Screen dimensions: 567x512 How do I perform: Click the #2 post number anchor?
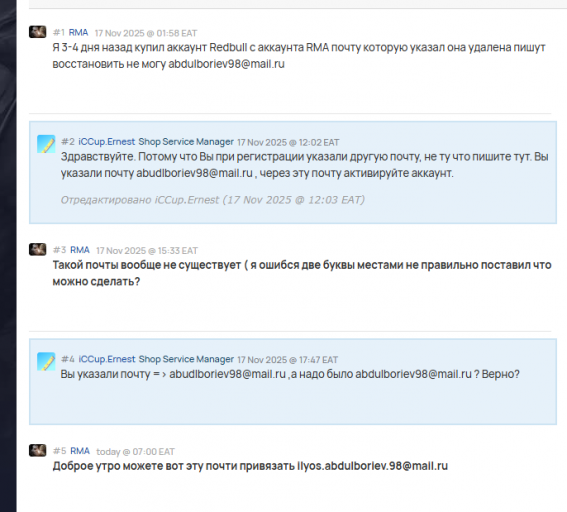68,142
